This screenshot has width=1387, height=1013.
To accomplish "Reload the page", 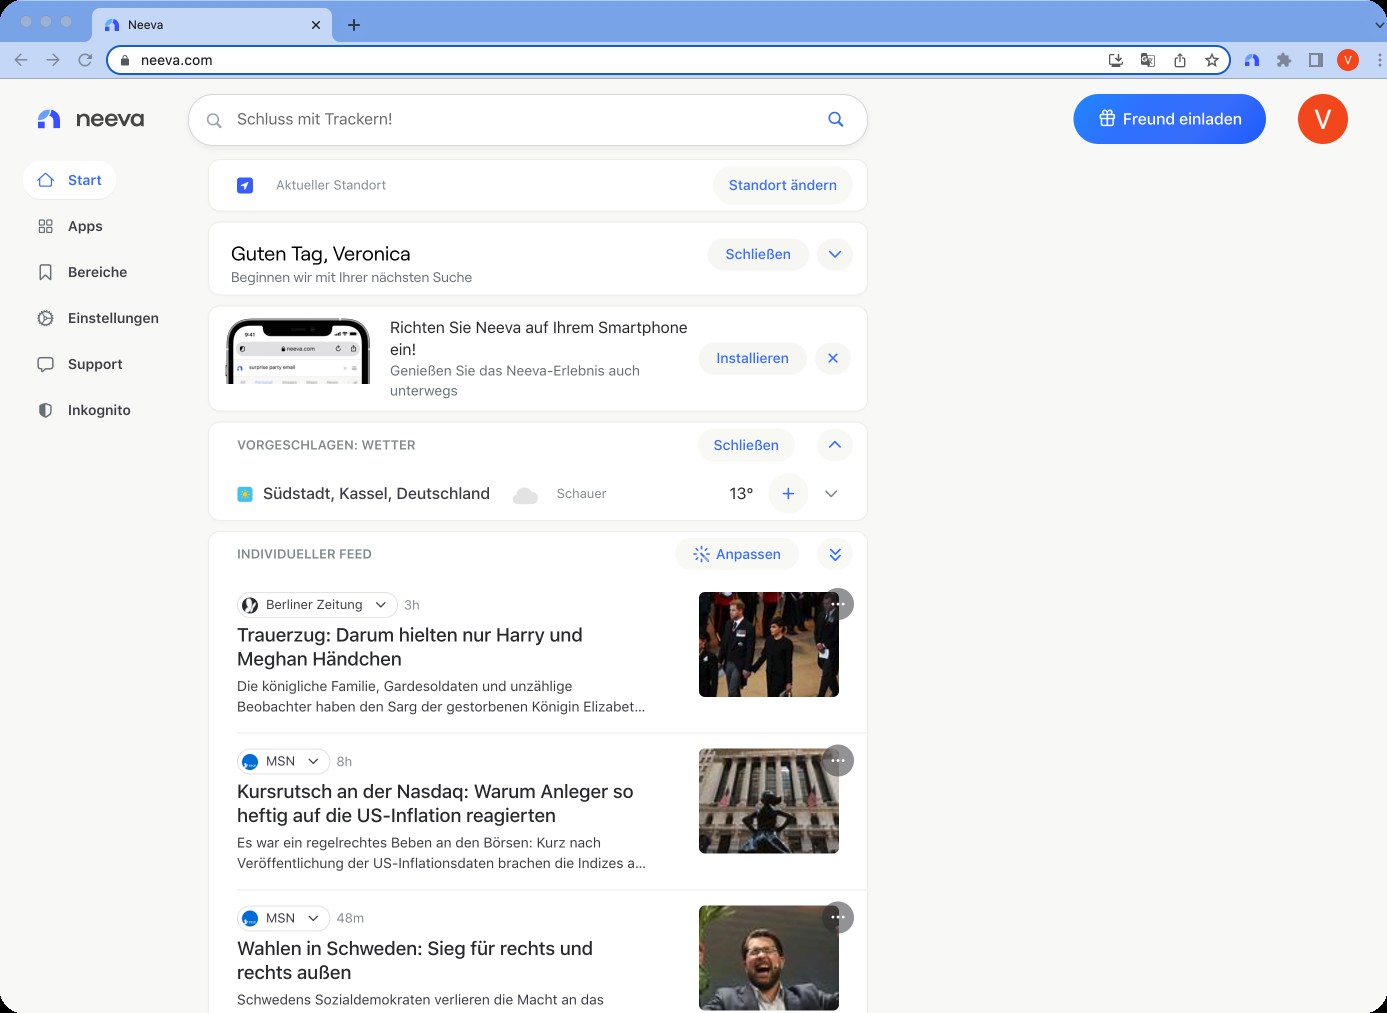I will 85,60.
